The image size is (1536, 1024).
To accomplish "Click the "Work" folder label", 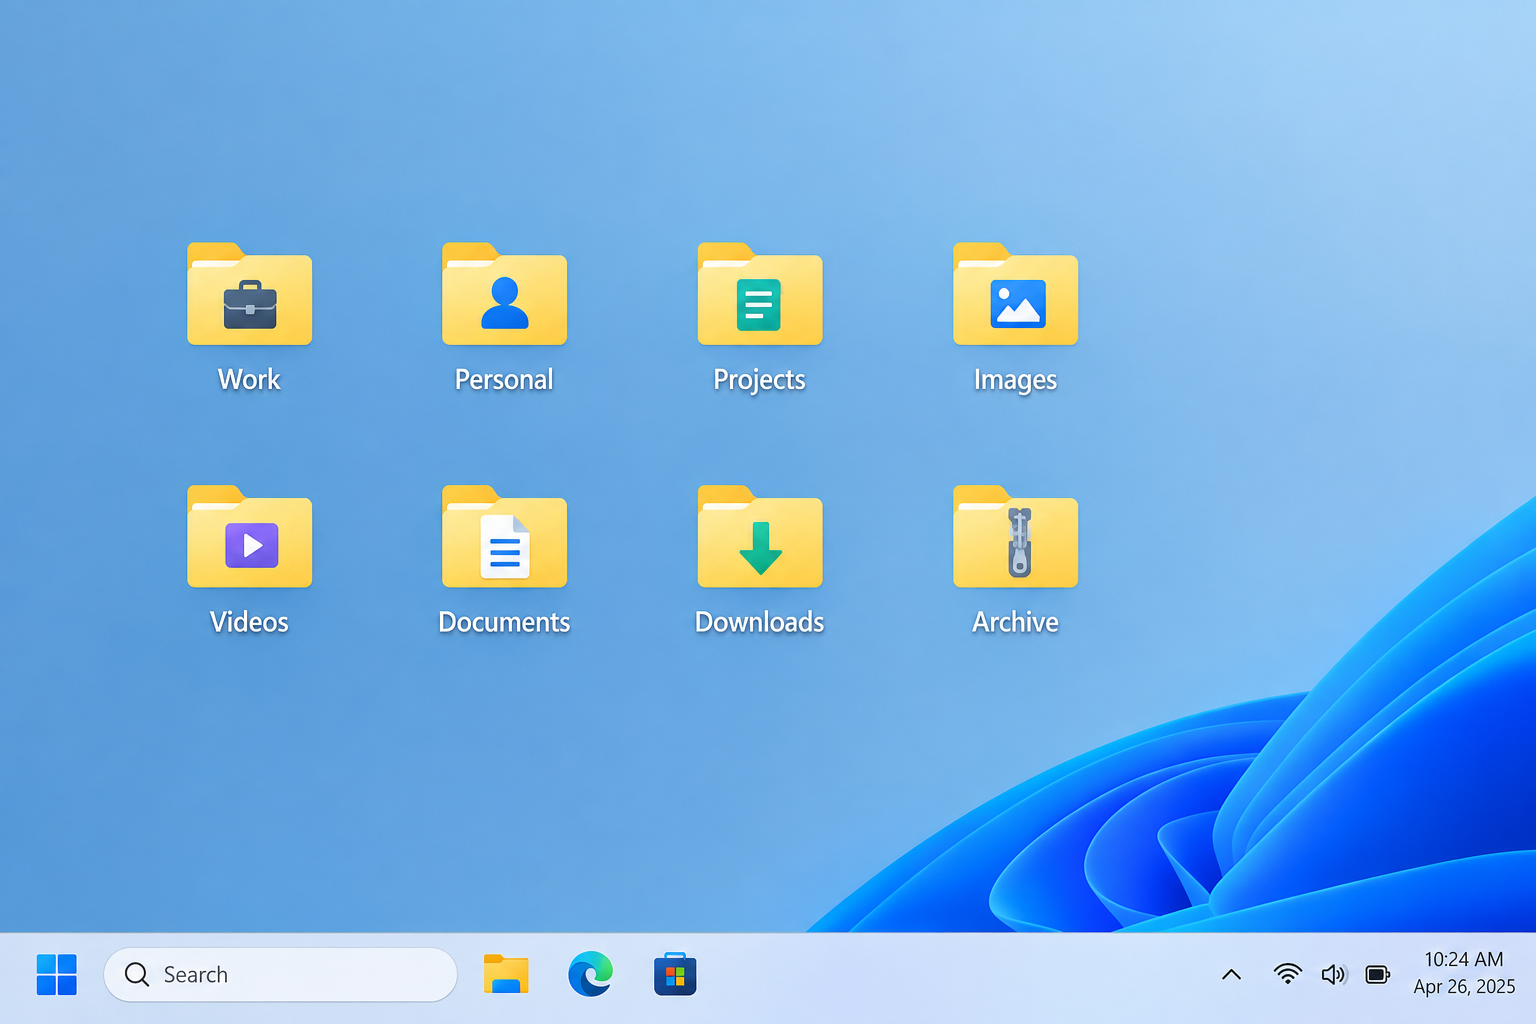I will pyautogui.click(x=249, y=380).
